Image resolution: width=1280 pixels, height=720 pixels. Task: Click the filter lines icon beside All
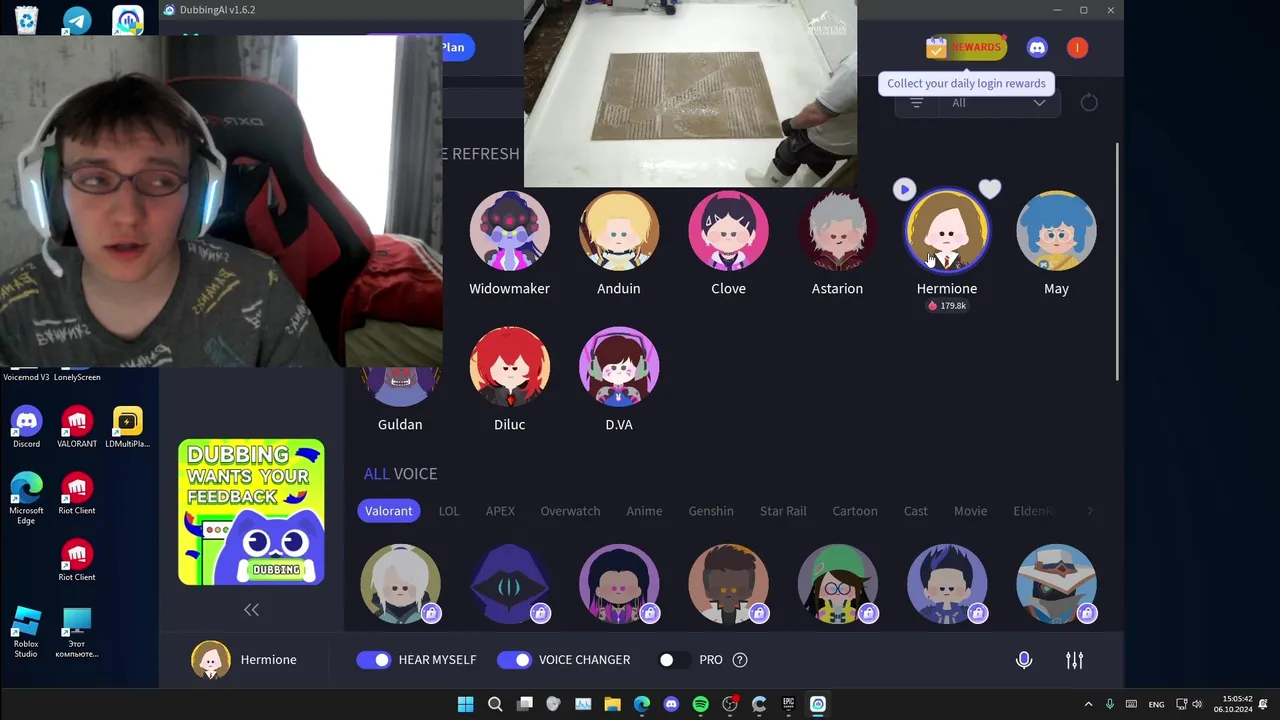point(916,102)
